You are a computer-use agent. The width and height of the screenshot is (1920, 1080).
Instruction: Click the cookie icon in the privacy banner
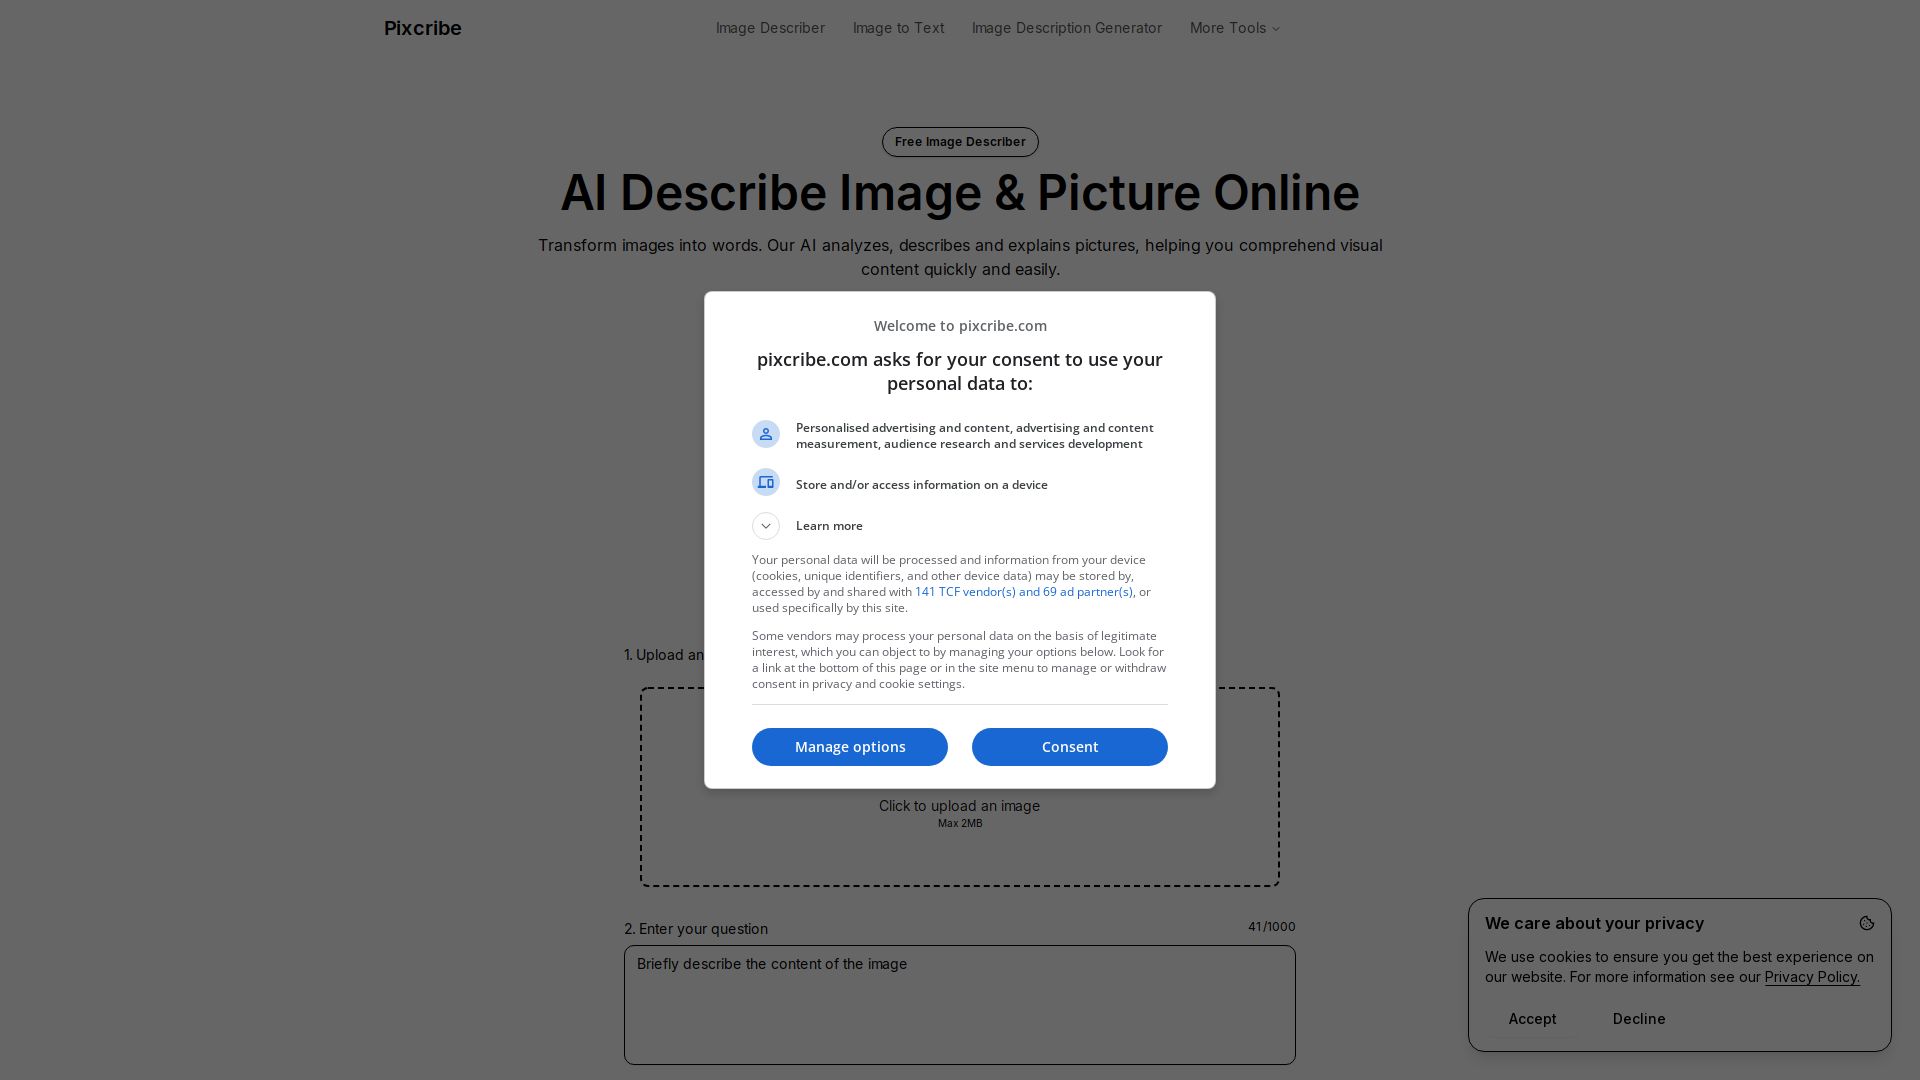(x=1866, y=924)
